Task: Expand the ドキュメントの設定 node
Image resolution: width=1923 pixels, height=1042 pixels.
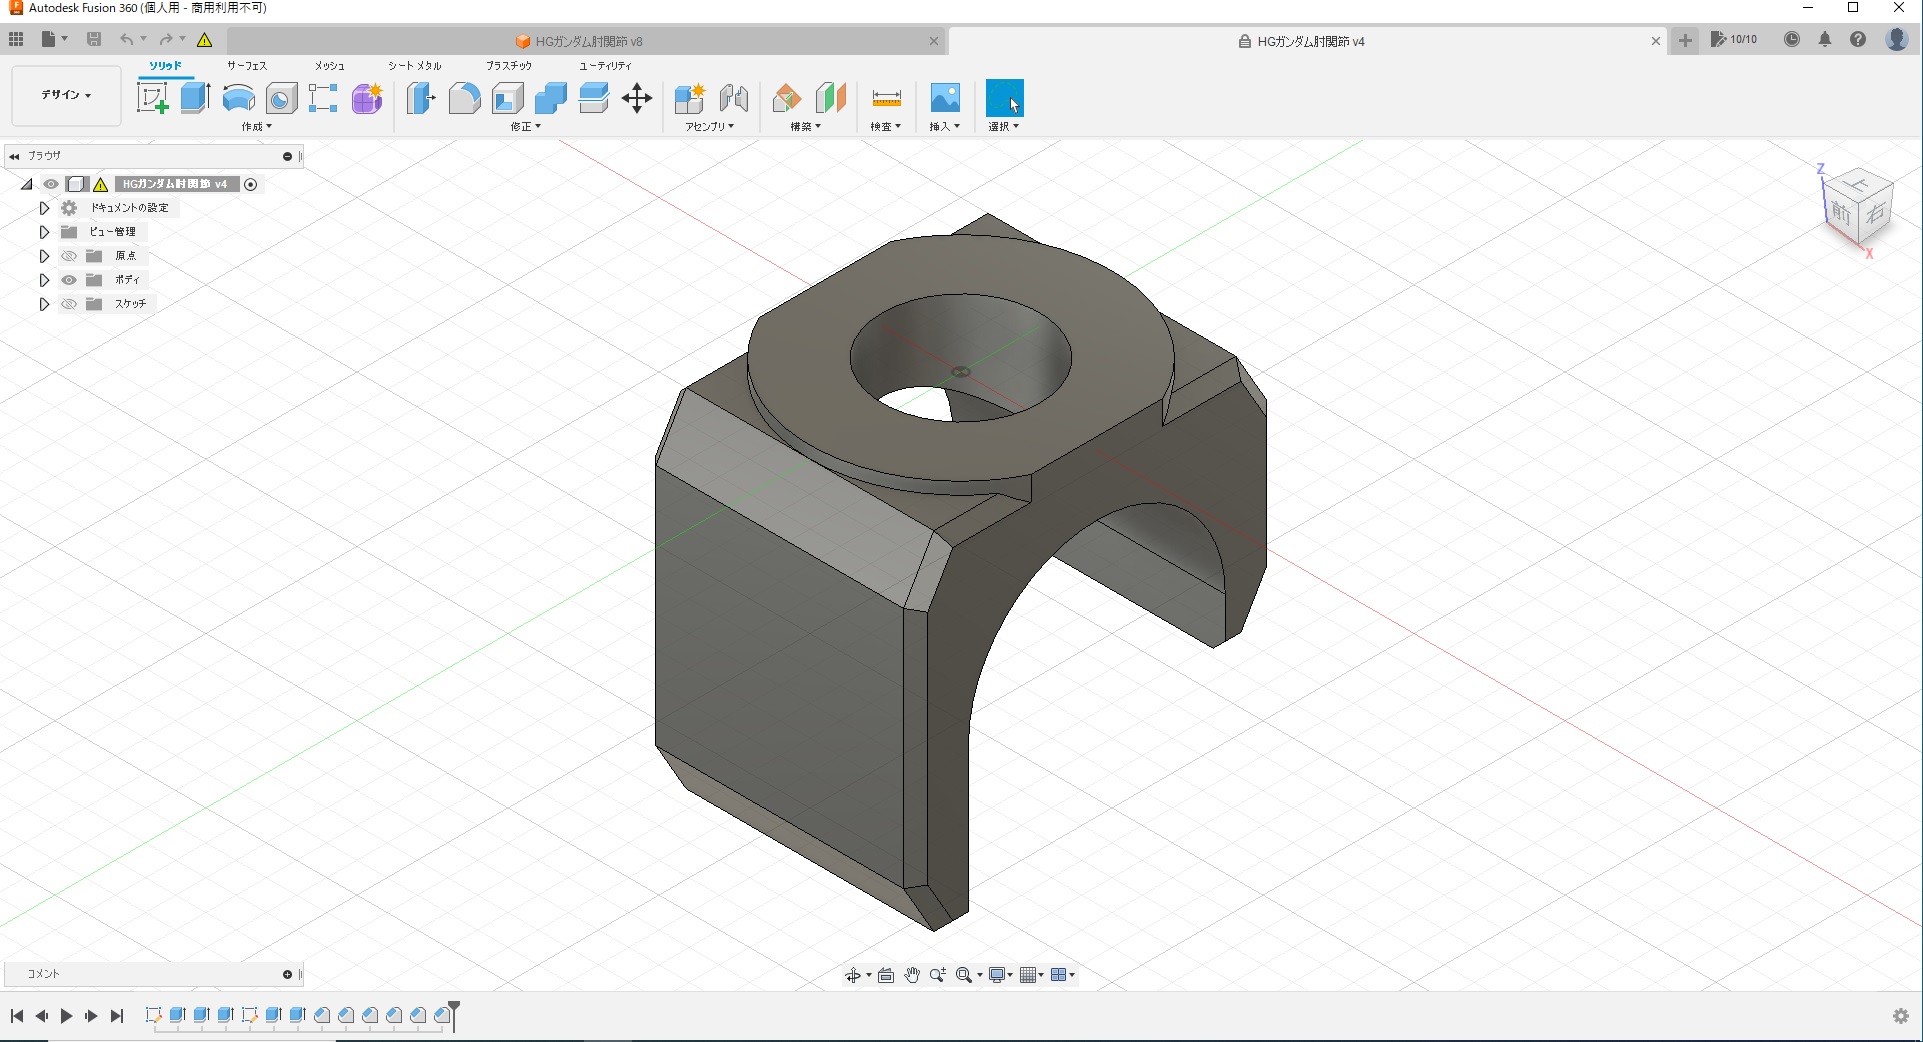Action: 44,208
